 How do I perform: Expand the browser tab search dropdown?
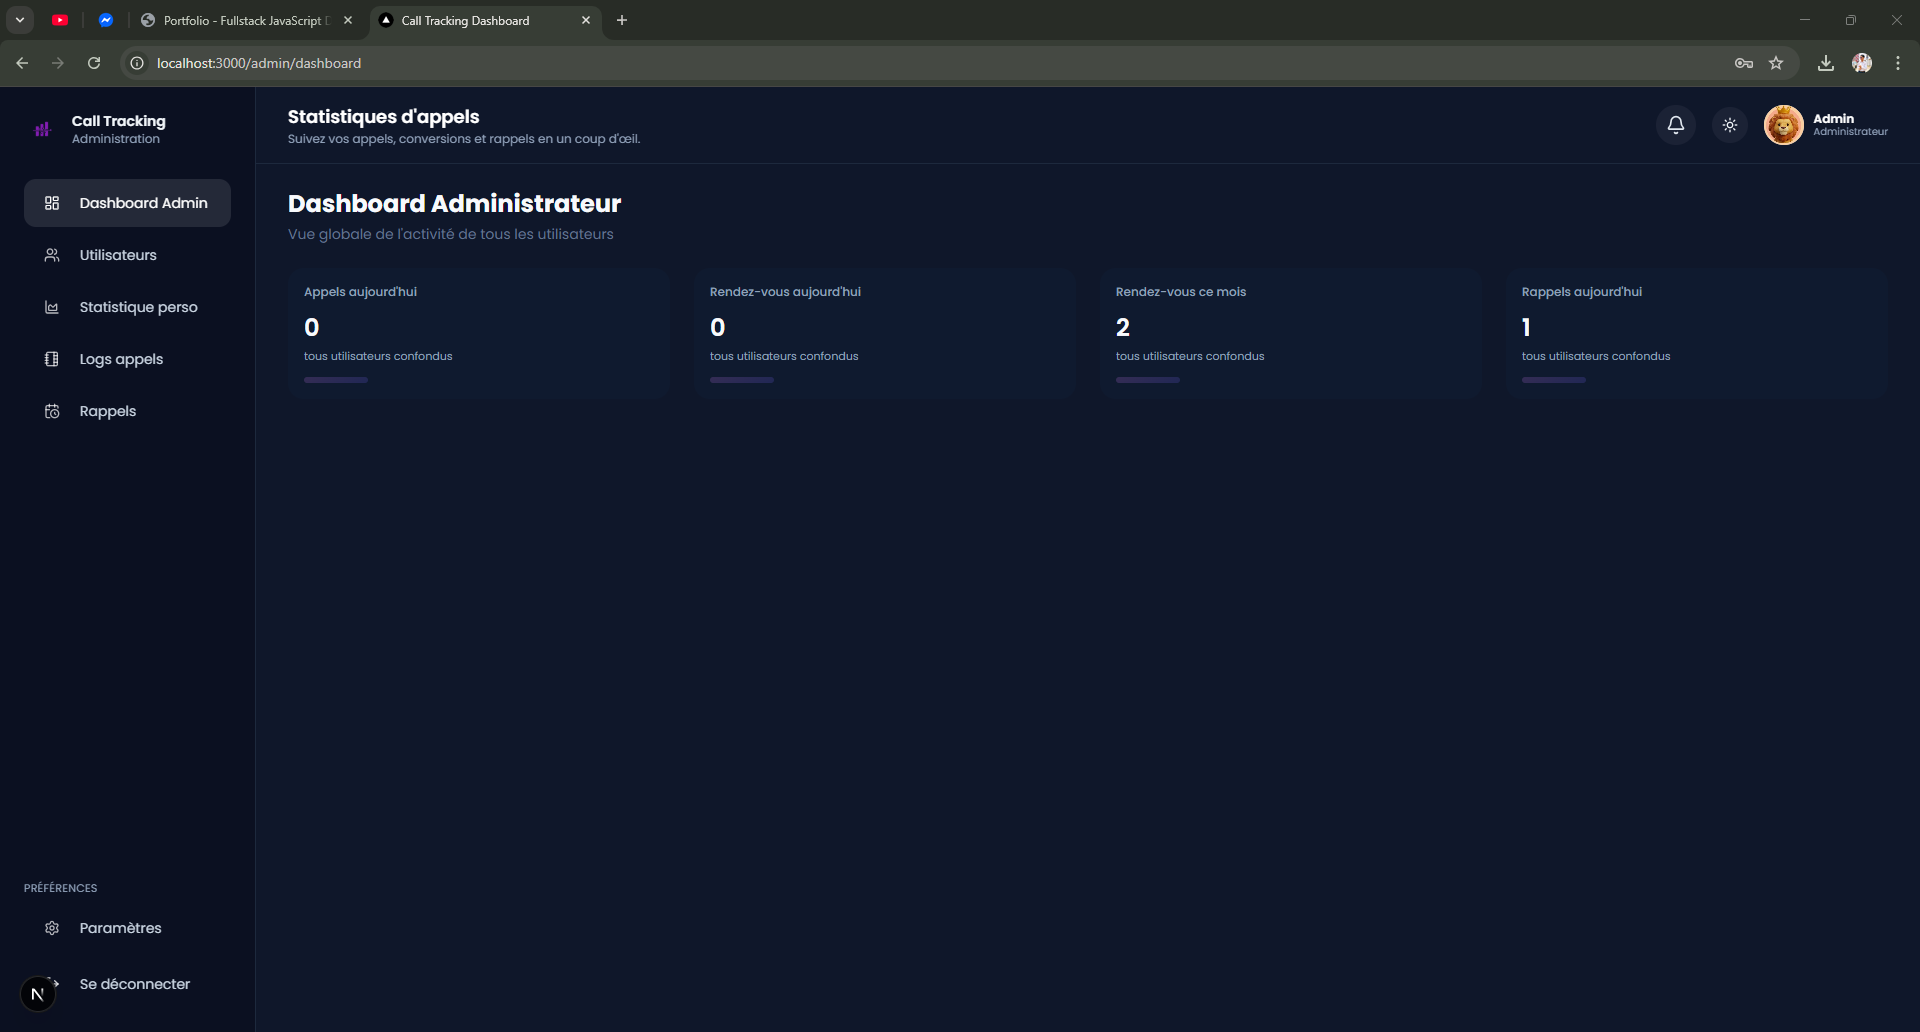click(x=20, y=20)
